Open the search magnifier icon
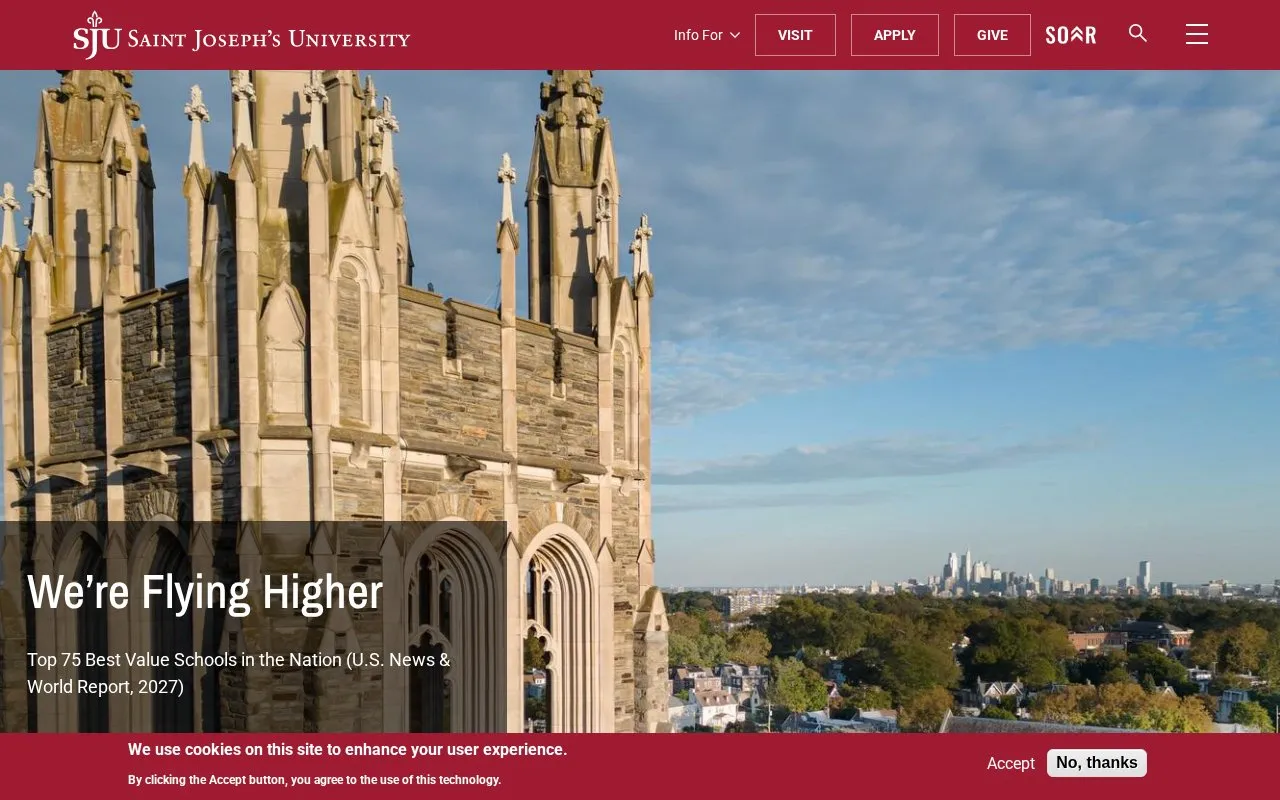Viewport: 1280px width, 800px height. [x=1137, y=33]
